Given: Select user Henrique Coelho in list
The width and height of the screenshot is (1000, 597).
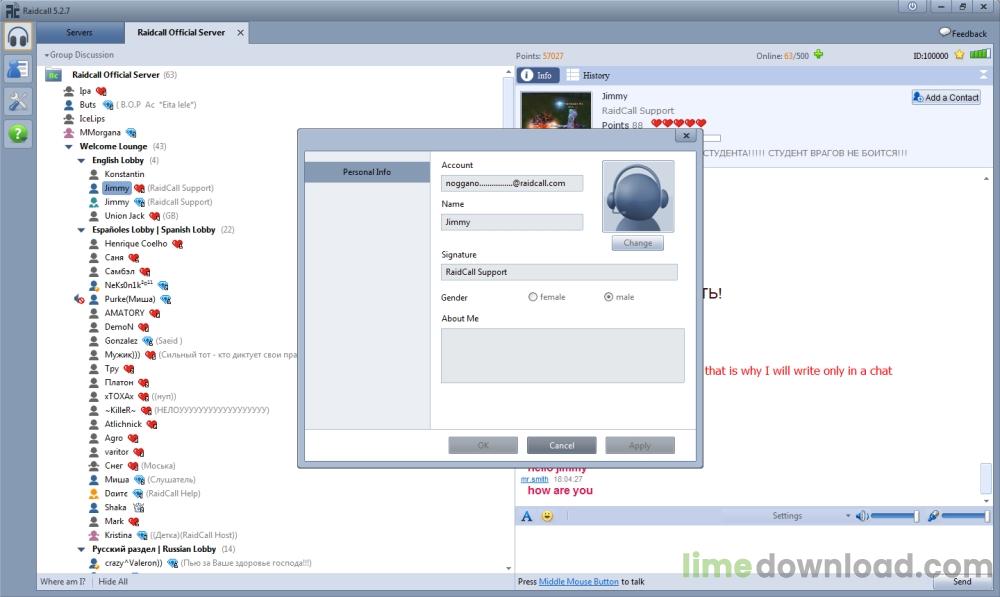Looking at the screenshot, I should [x=136, y=244].
